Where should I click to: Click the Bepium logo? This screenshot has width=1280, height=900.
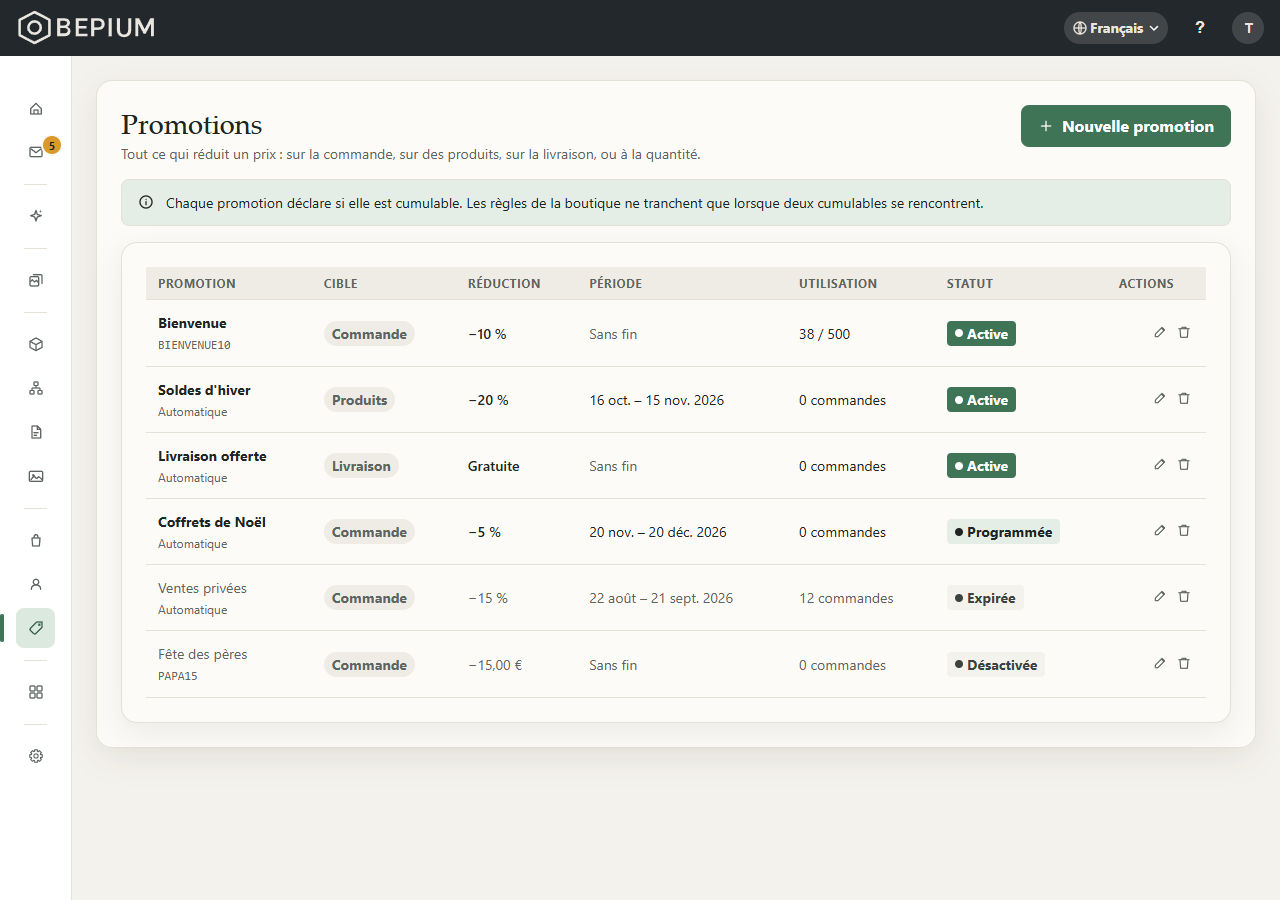click(87, 28)
